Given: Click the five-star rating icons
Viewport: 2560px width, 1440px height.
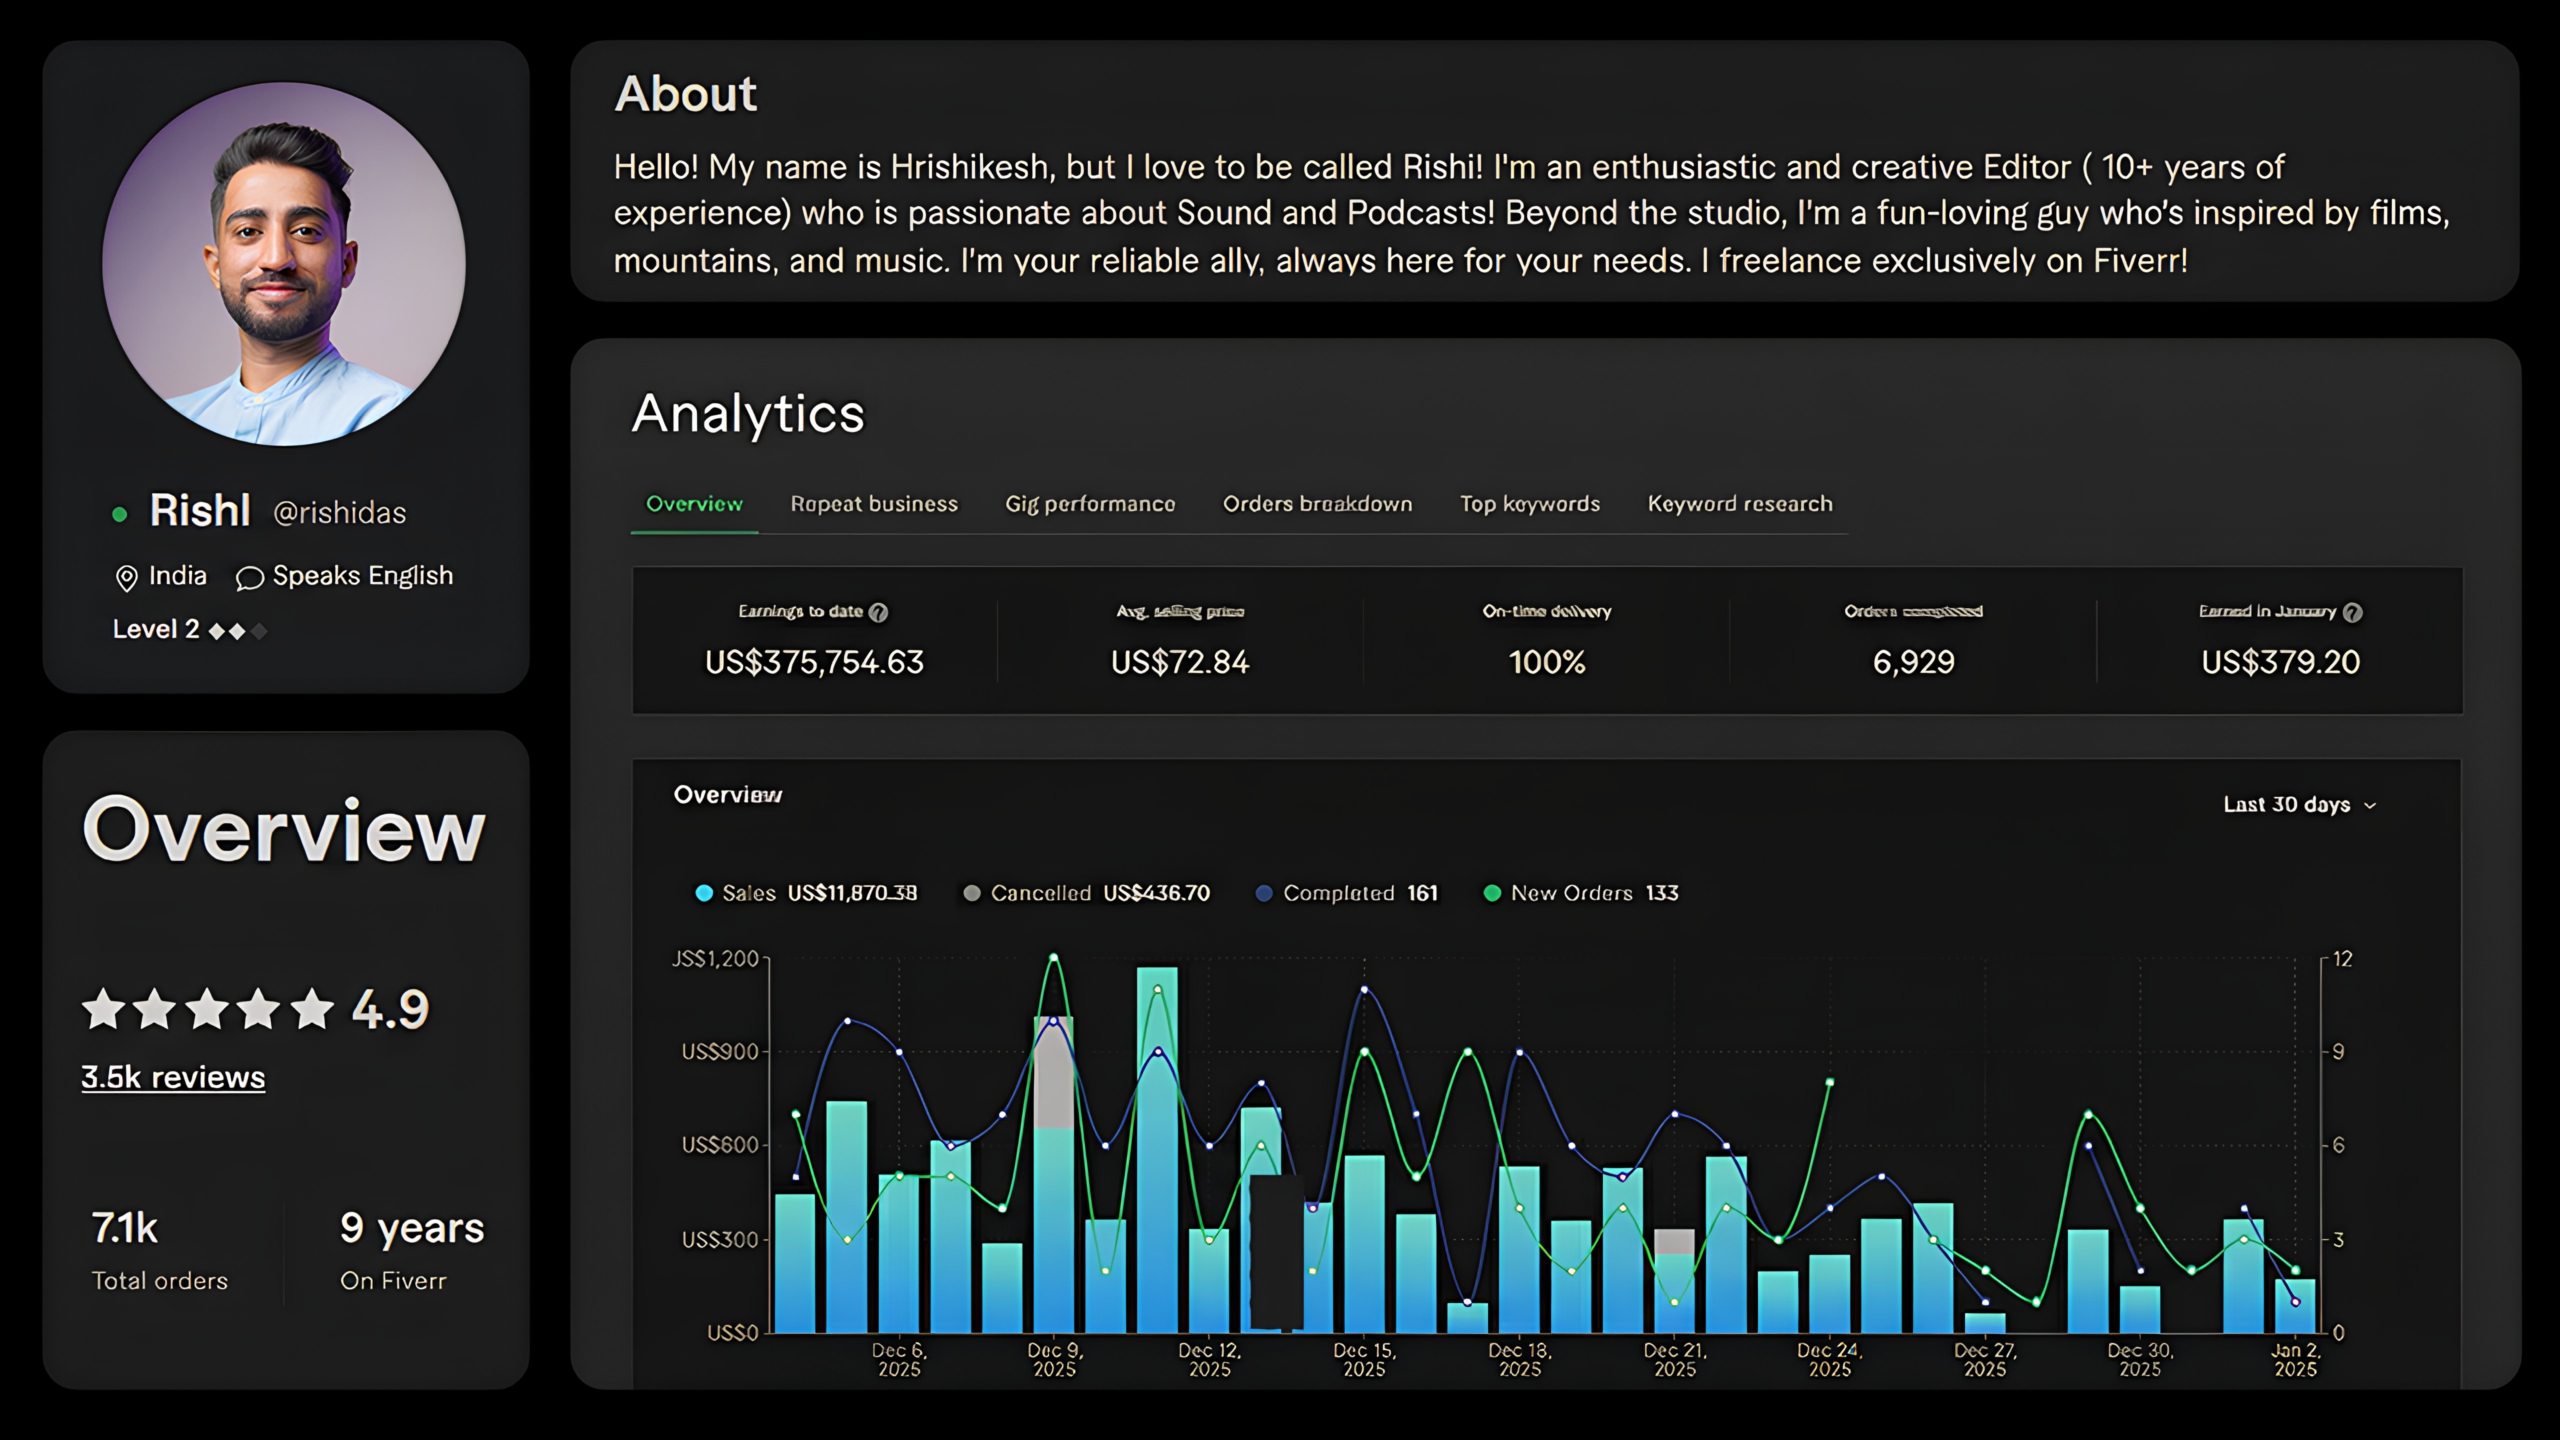Looking at the screenshot, I should pos(208,1009).
